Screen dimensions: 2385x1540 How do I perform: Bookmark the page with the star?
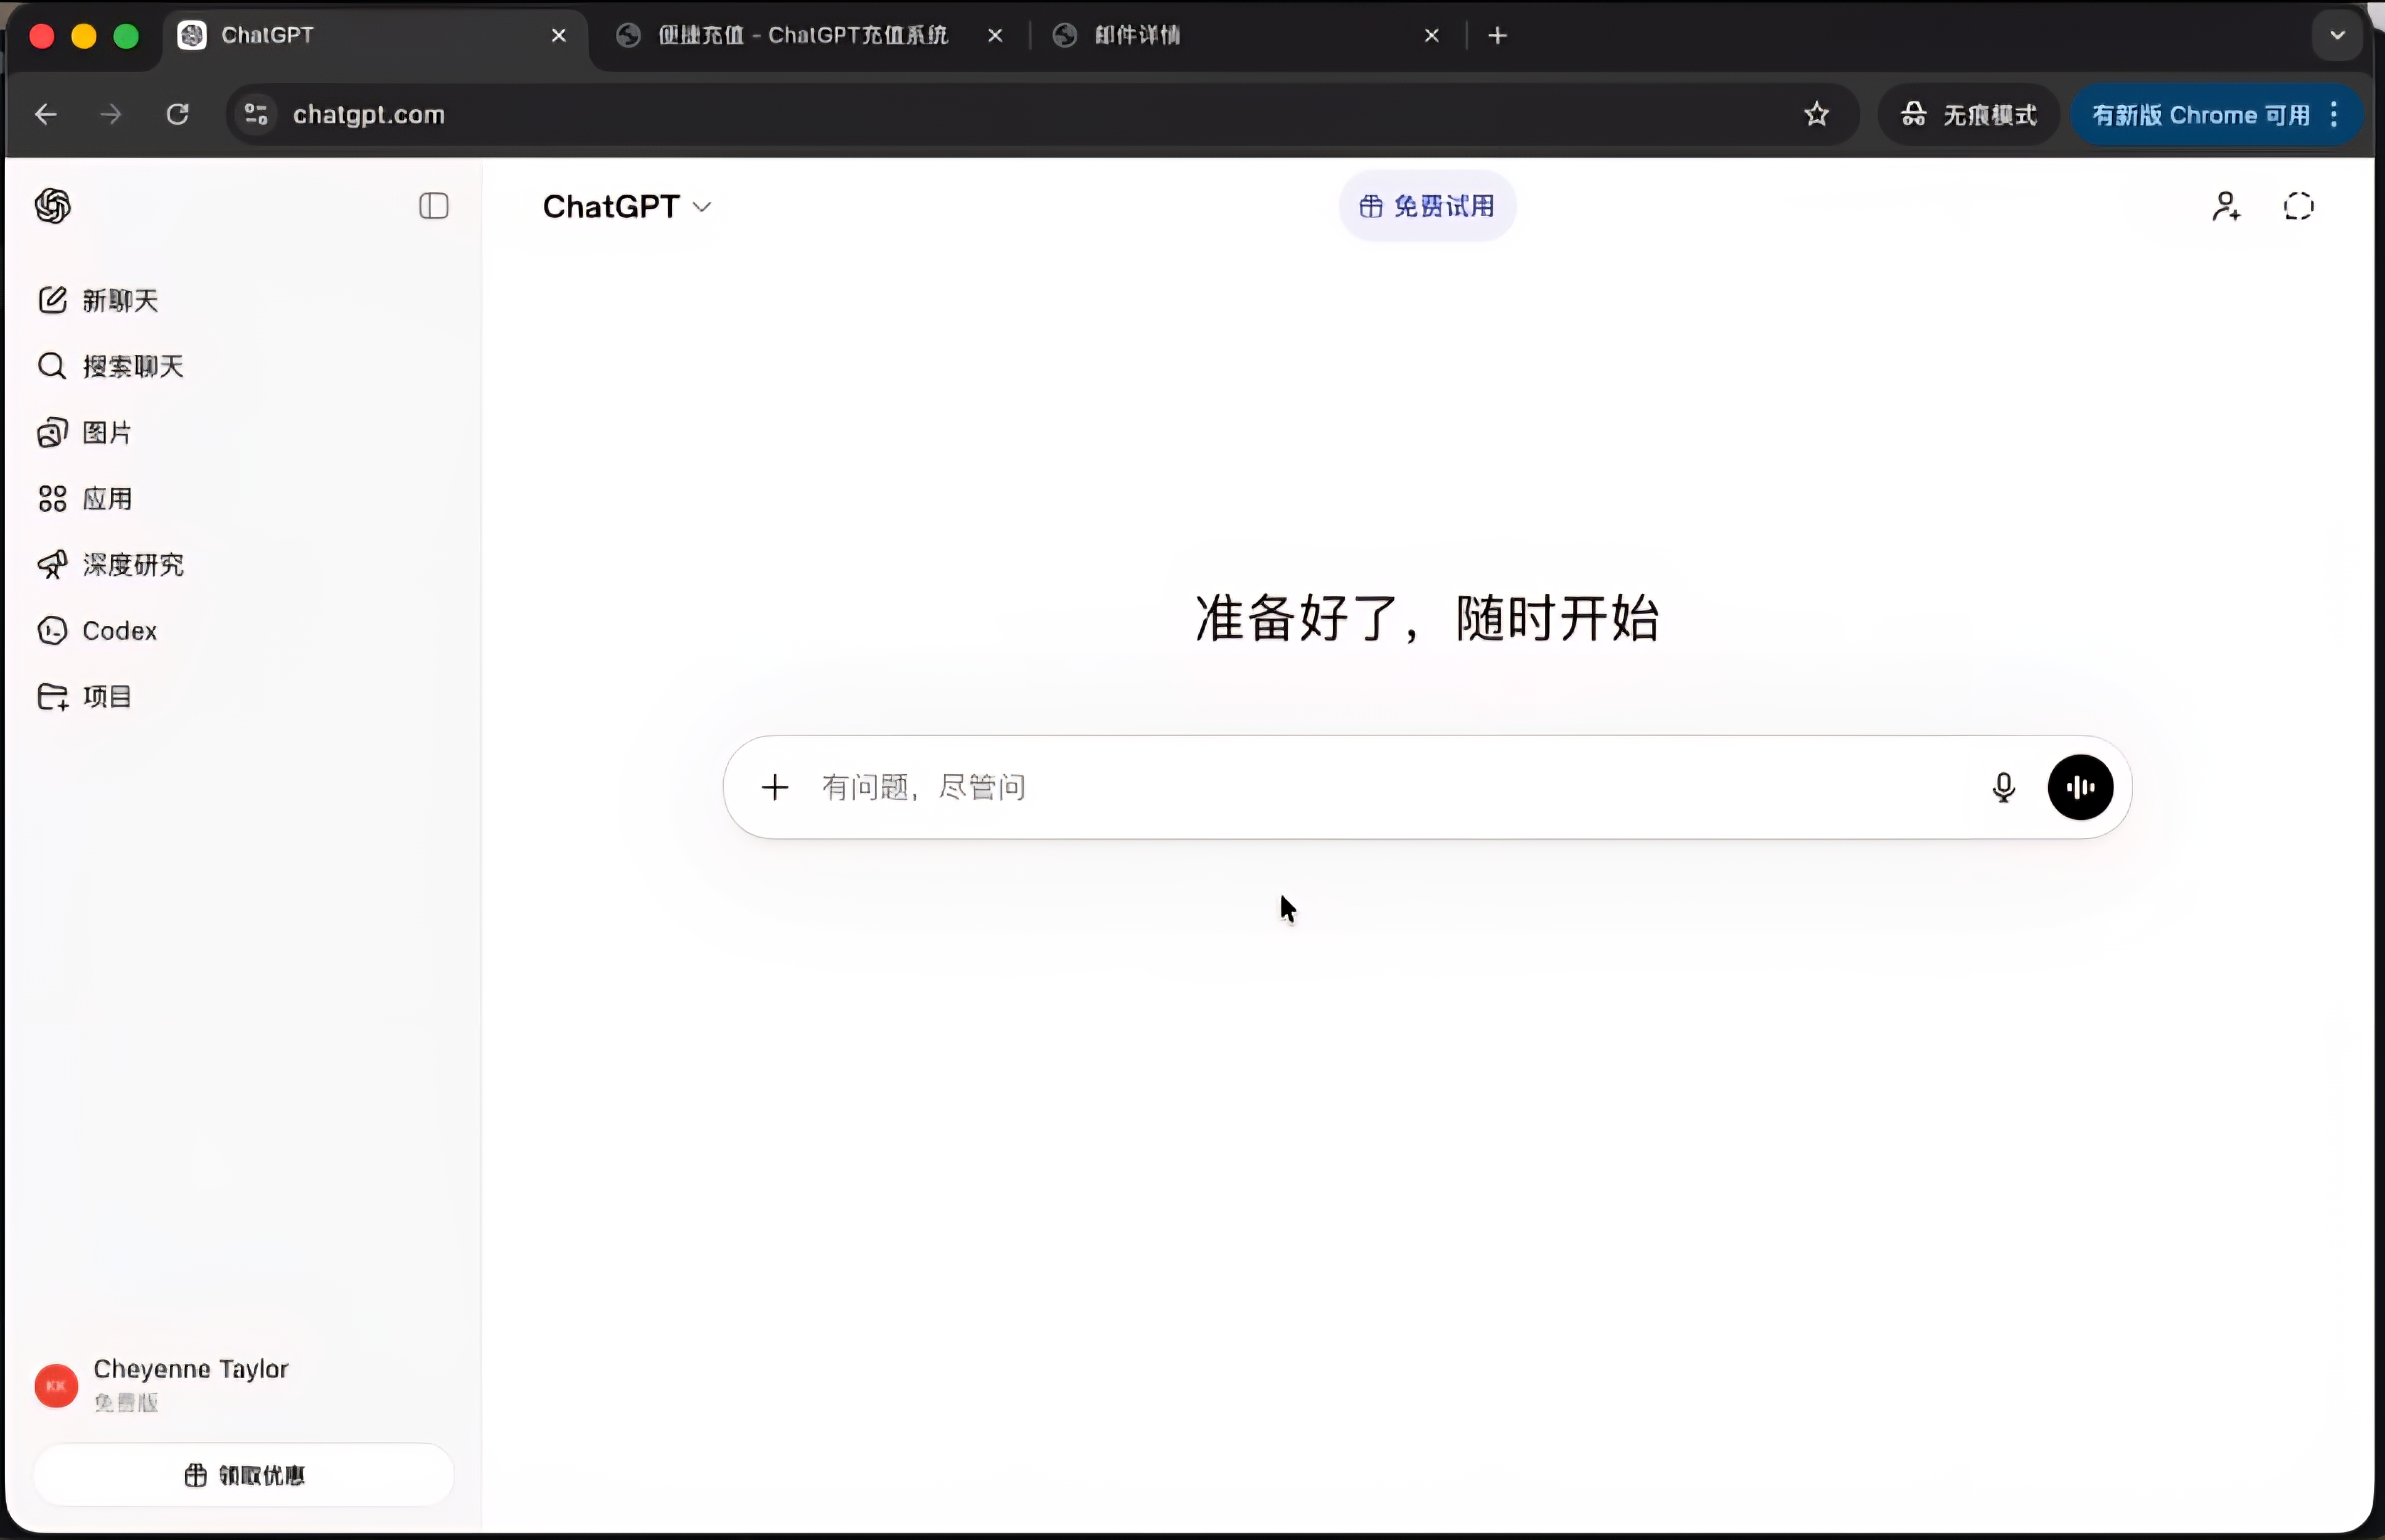(1817, 114)
